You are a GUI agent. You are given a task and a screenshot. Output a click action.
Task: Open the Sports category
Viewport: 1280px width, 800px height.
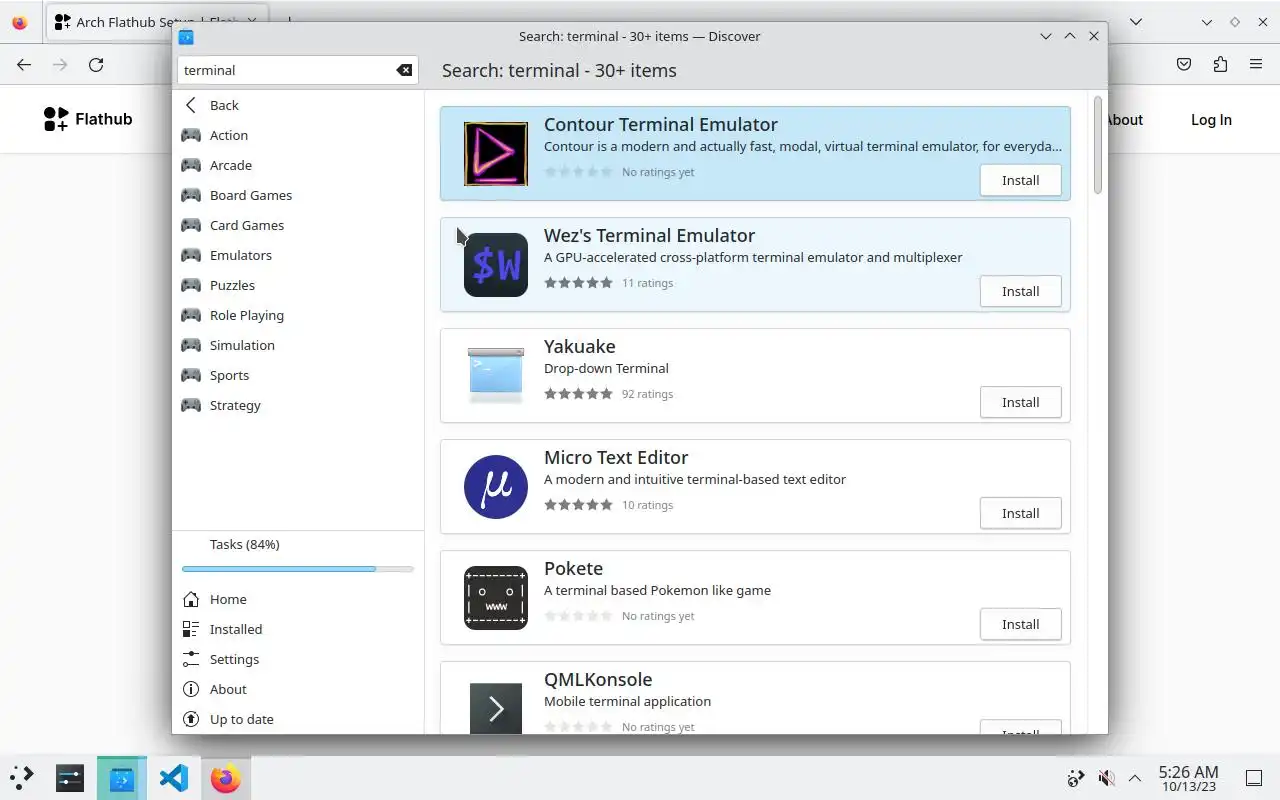298,375
